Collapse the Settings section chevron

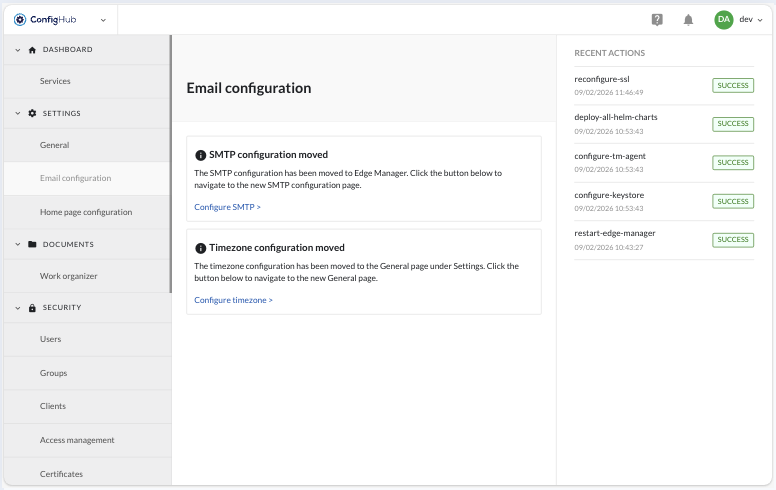point(17,113)
